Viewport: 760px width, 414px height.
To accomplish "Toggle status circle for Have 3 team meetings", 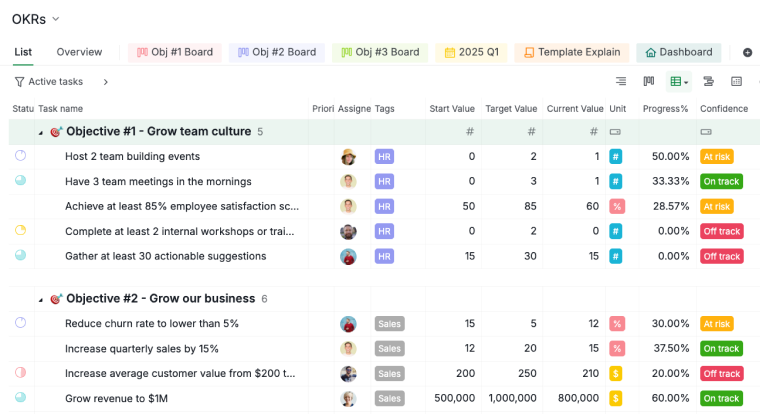I will [20, 180].
